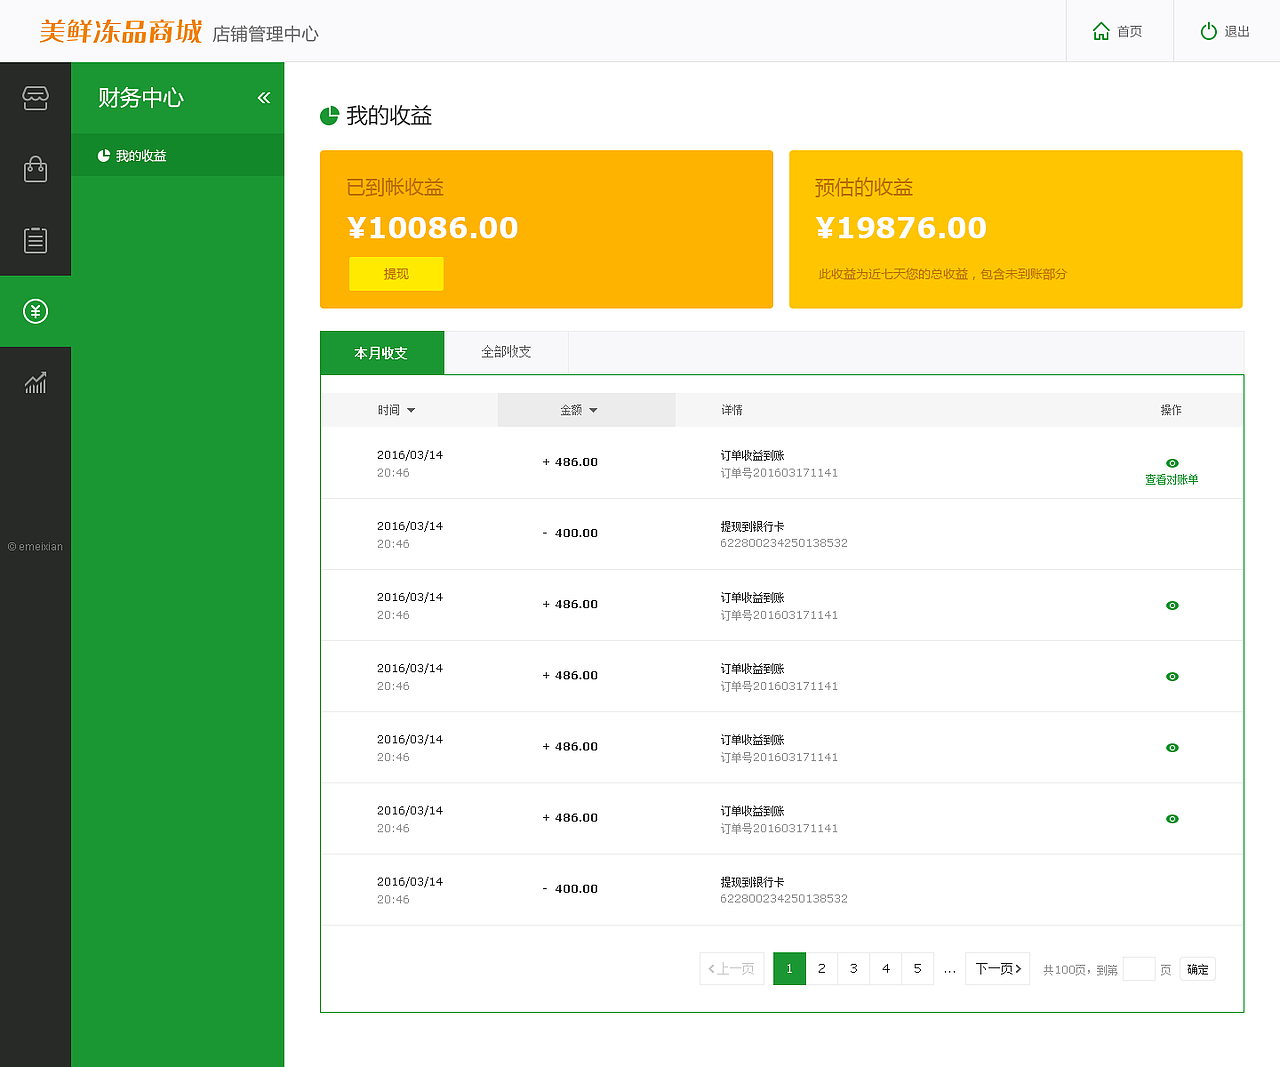Viewport: 1280px width, 1067px height.
Task: Select the yen finance center icon
Action: tap(35, 311)
